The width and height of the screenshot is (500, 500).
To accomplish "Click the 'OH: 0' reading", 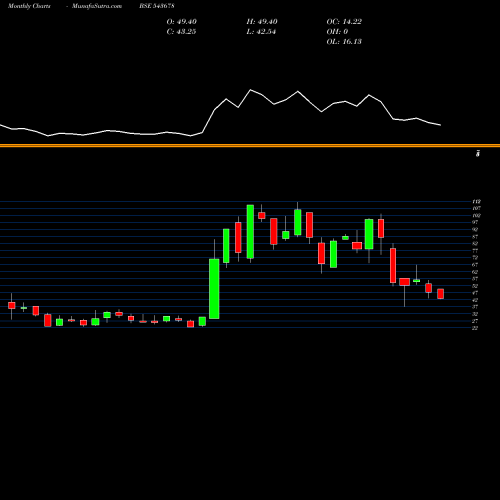I will tap(337, 32).
